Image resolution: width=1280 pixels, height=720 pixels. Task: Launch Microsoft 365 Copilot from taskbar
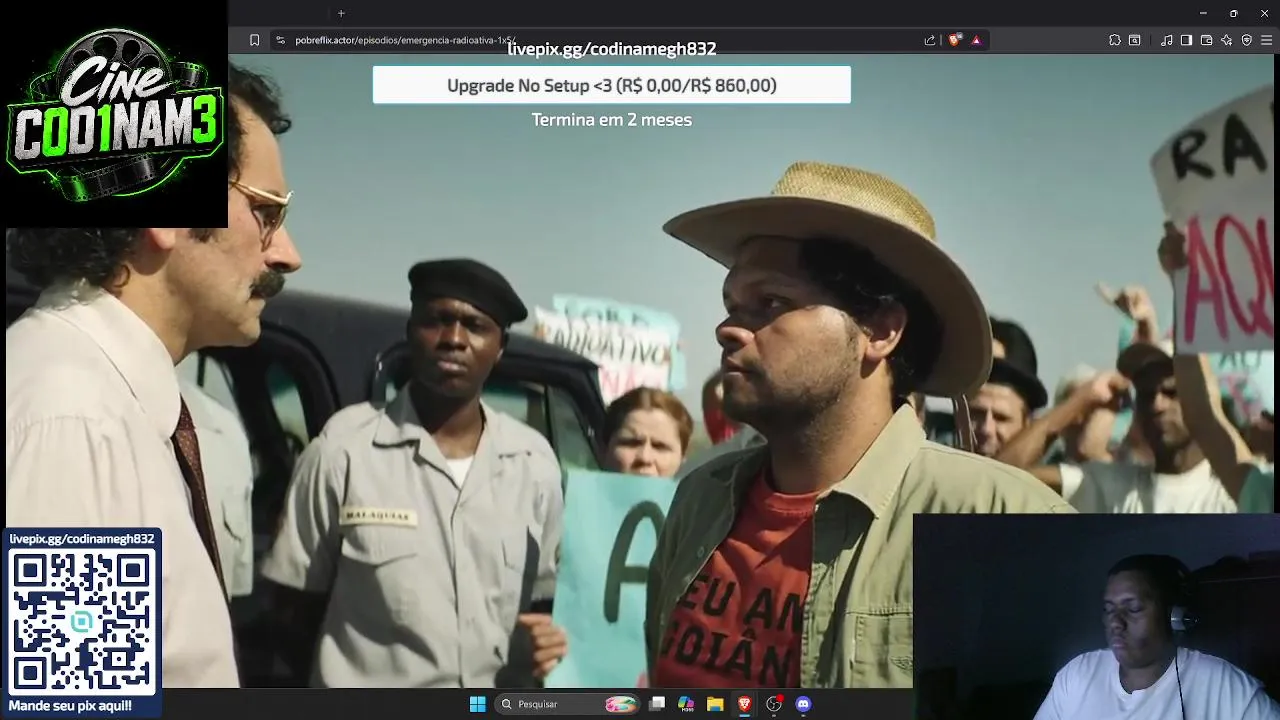686,704
